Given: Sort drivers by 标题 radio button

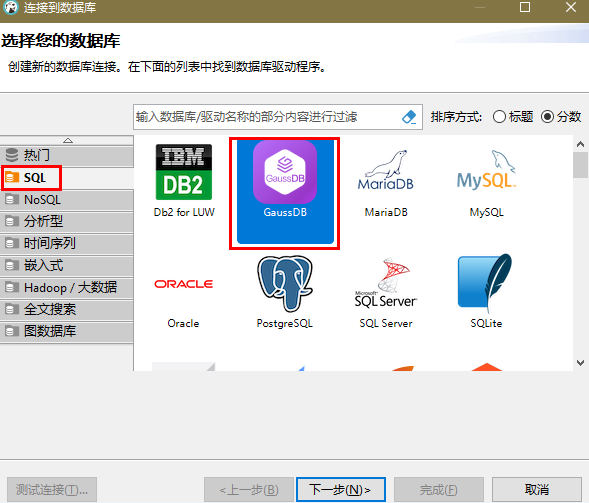Looking at the screenshot, I should tap(499, 117).
